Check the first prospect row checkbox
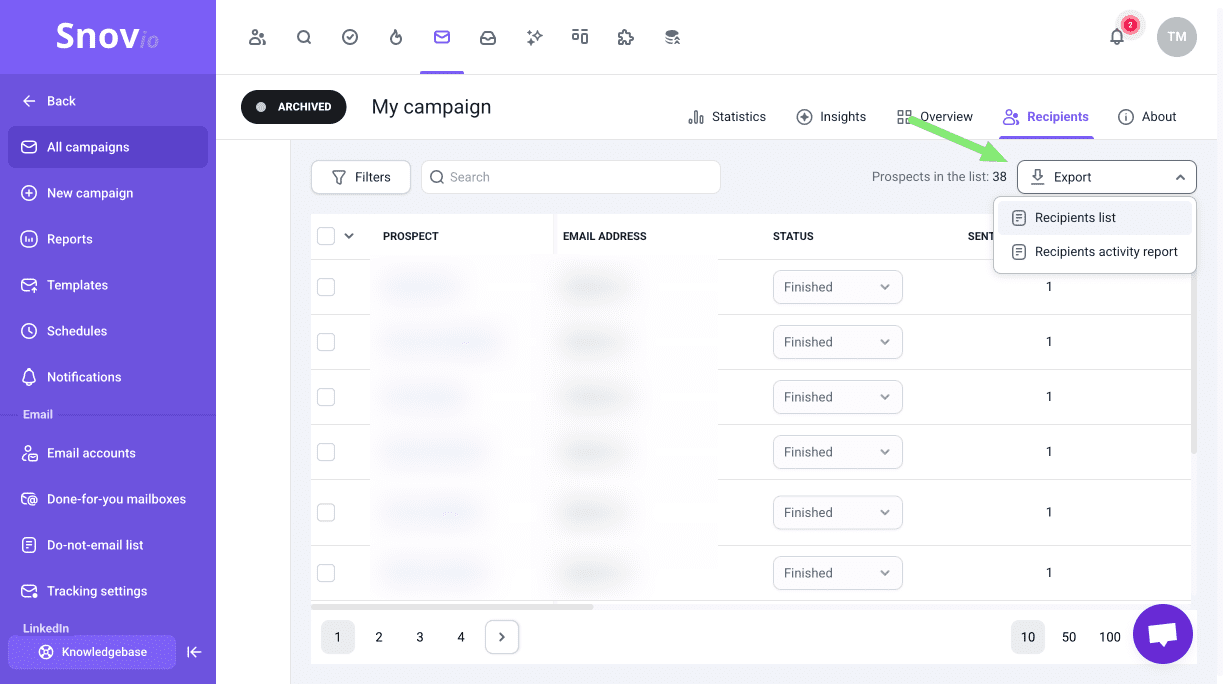This screenshot has height=684, width=1223. click(326, 287)
